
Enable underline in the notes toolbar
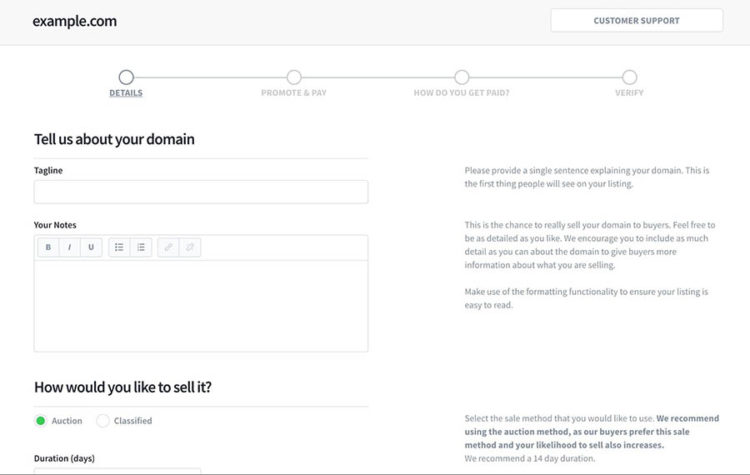coord(92,247)
